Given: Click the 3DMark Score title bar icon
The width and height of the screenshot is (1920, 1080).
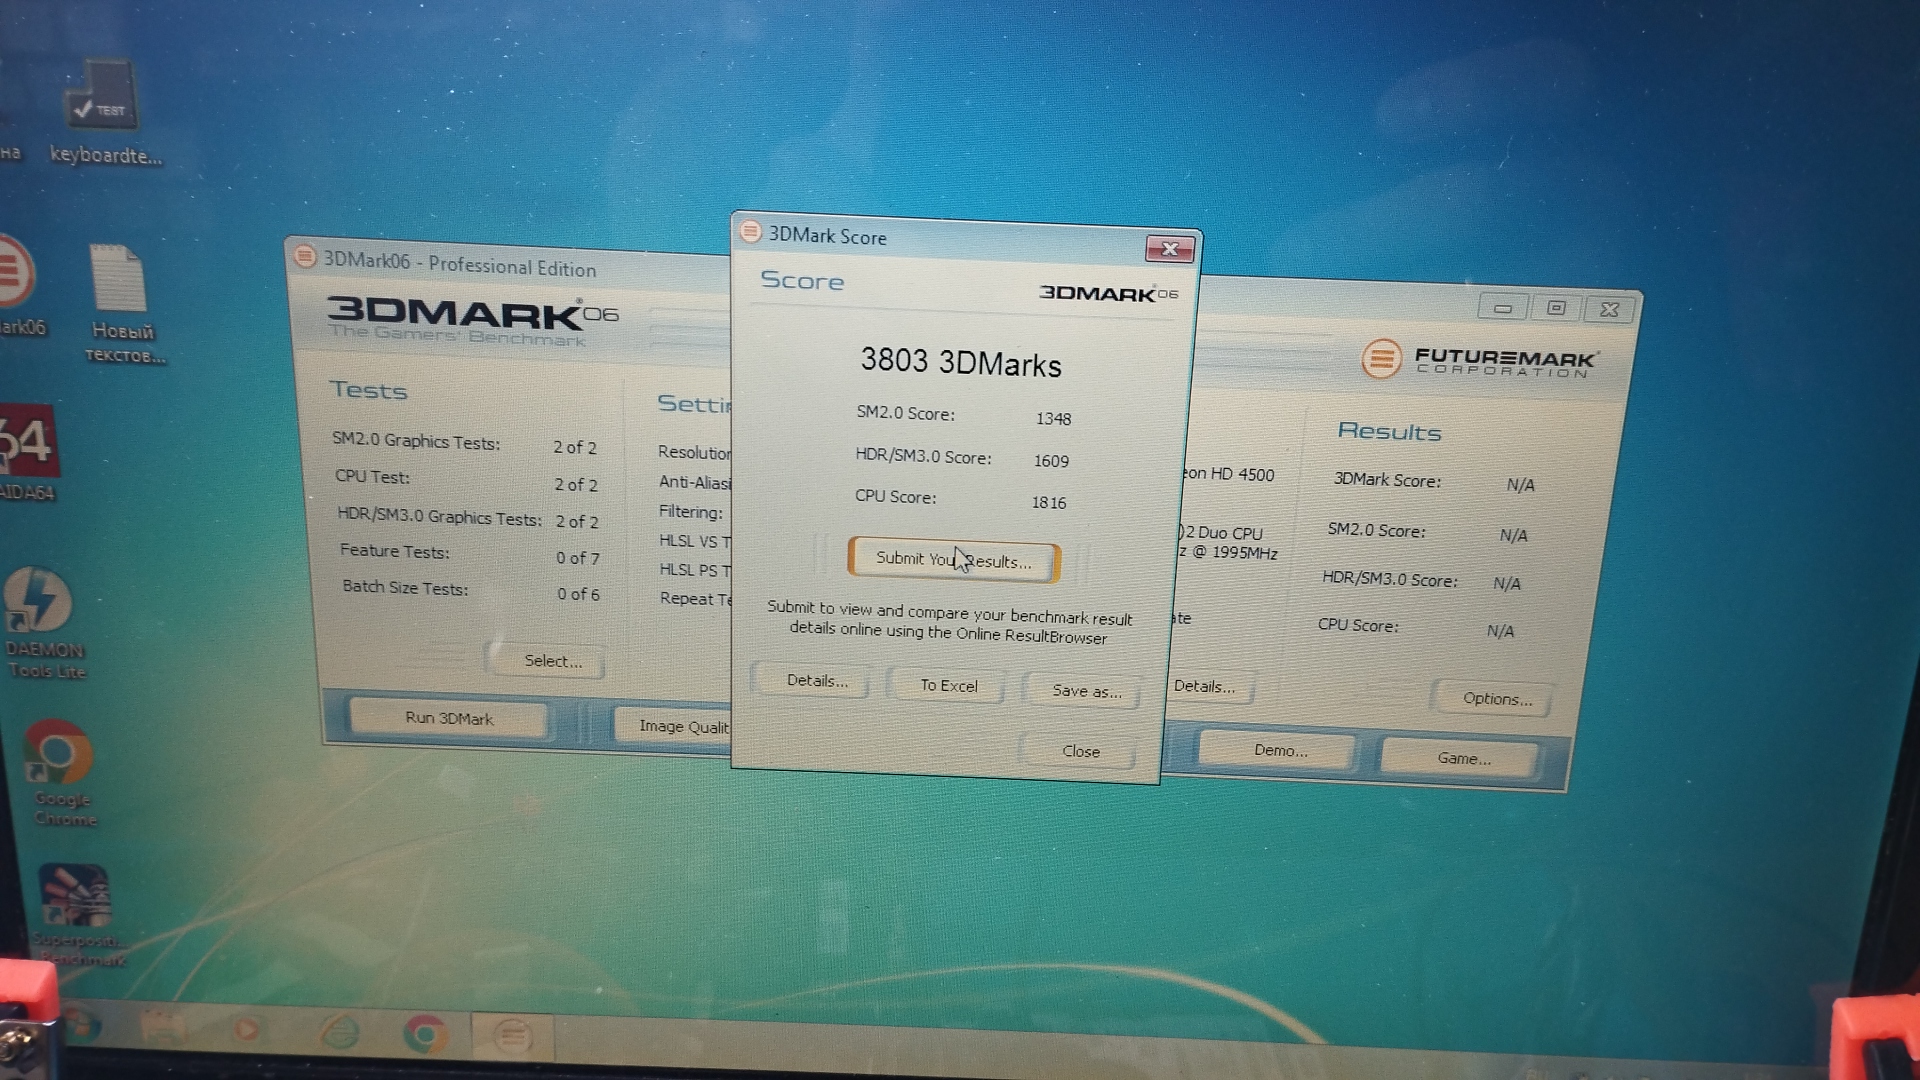Looking at the screenshot, I should 750,231.
